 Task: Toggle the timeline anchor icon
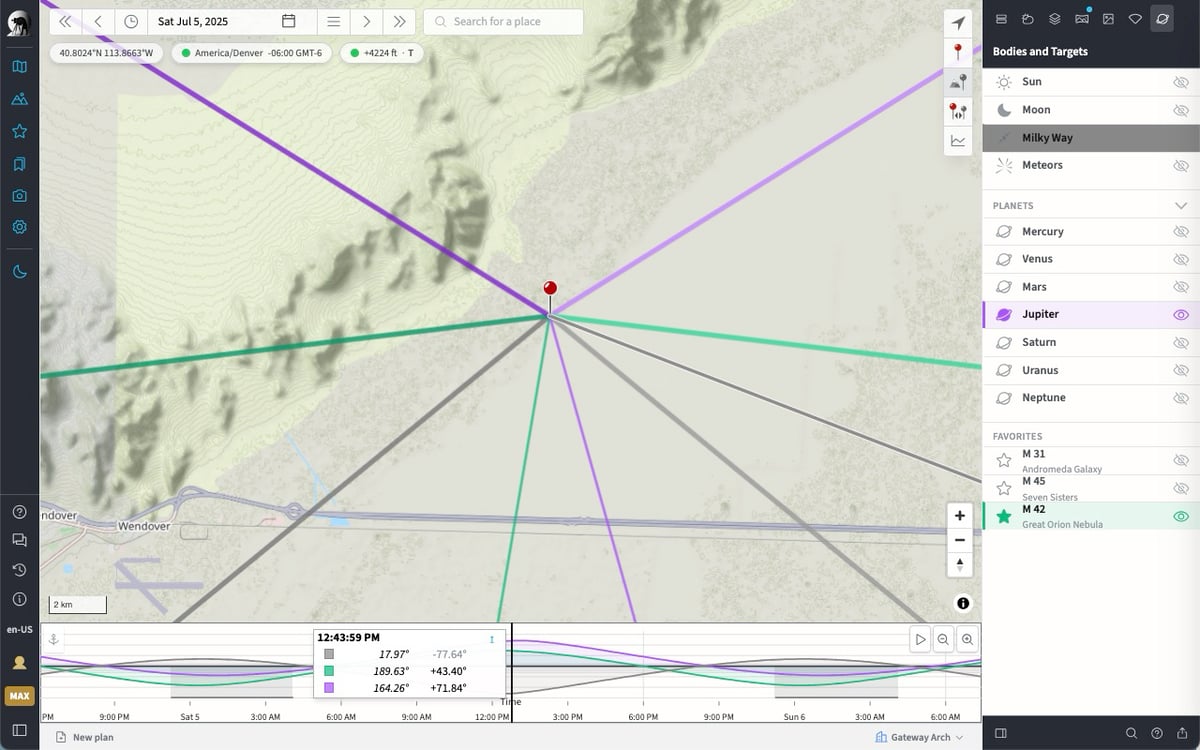point(54,639)
